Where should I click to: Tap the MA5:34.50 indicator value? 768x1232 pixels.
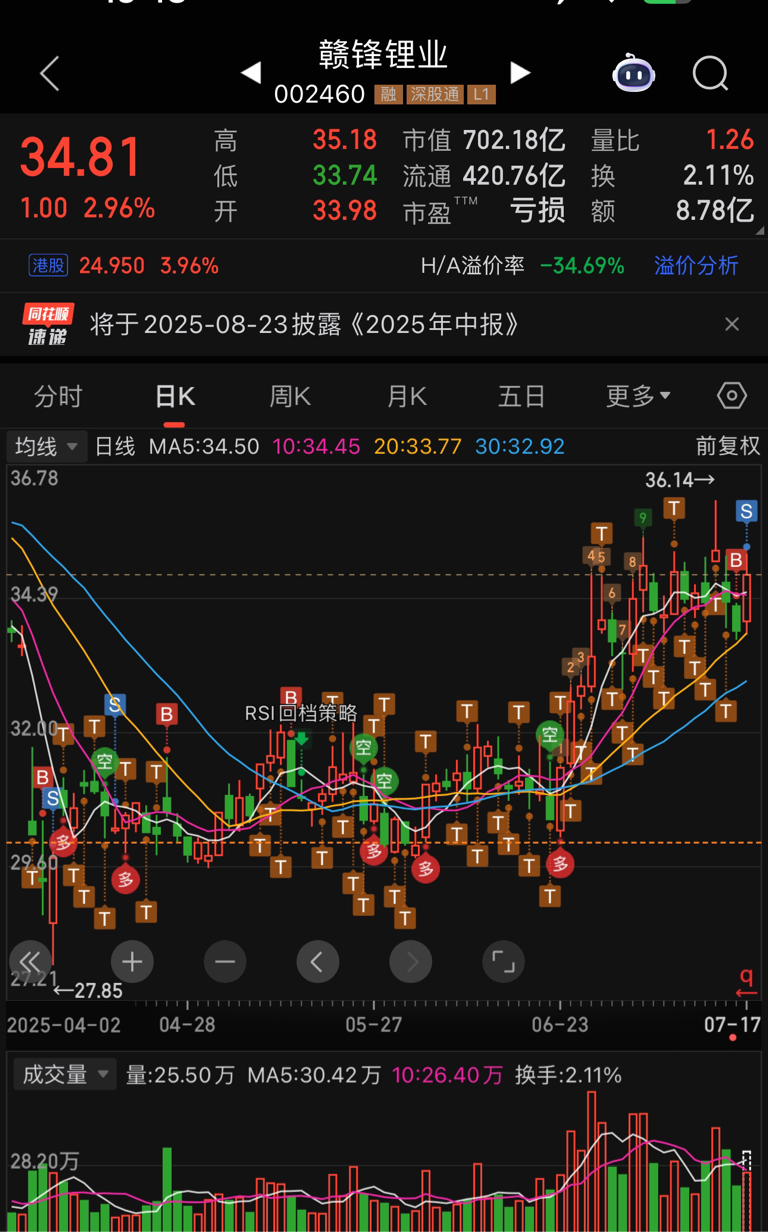pyautogui.click(x=204, y=446)
